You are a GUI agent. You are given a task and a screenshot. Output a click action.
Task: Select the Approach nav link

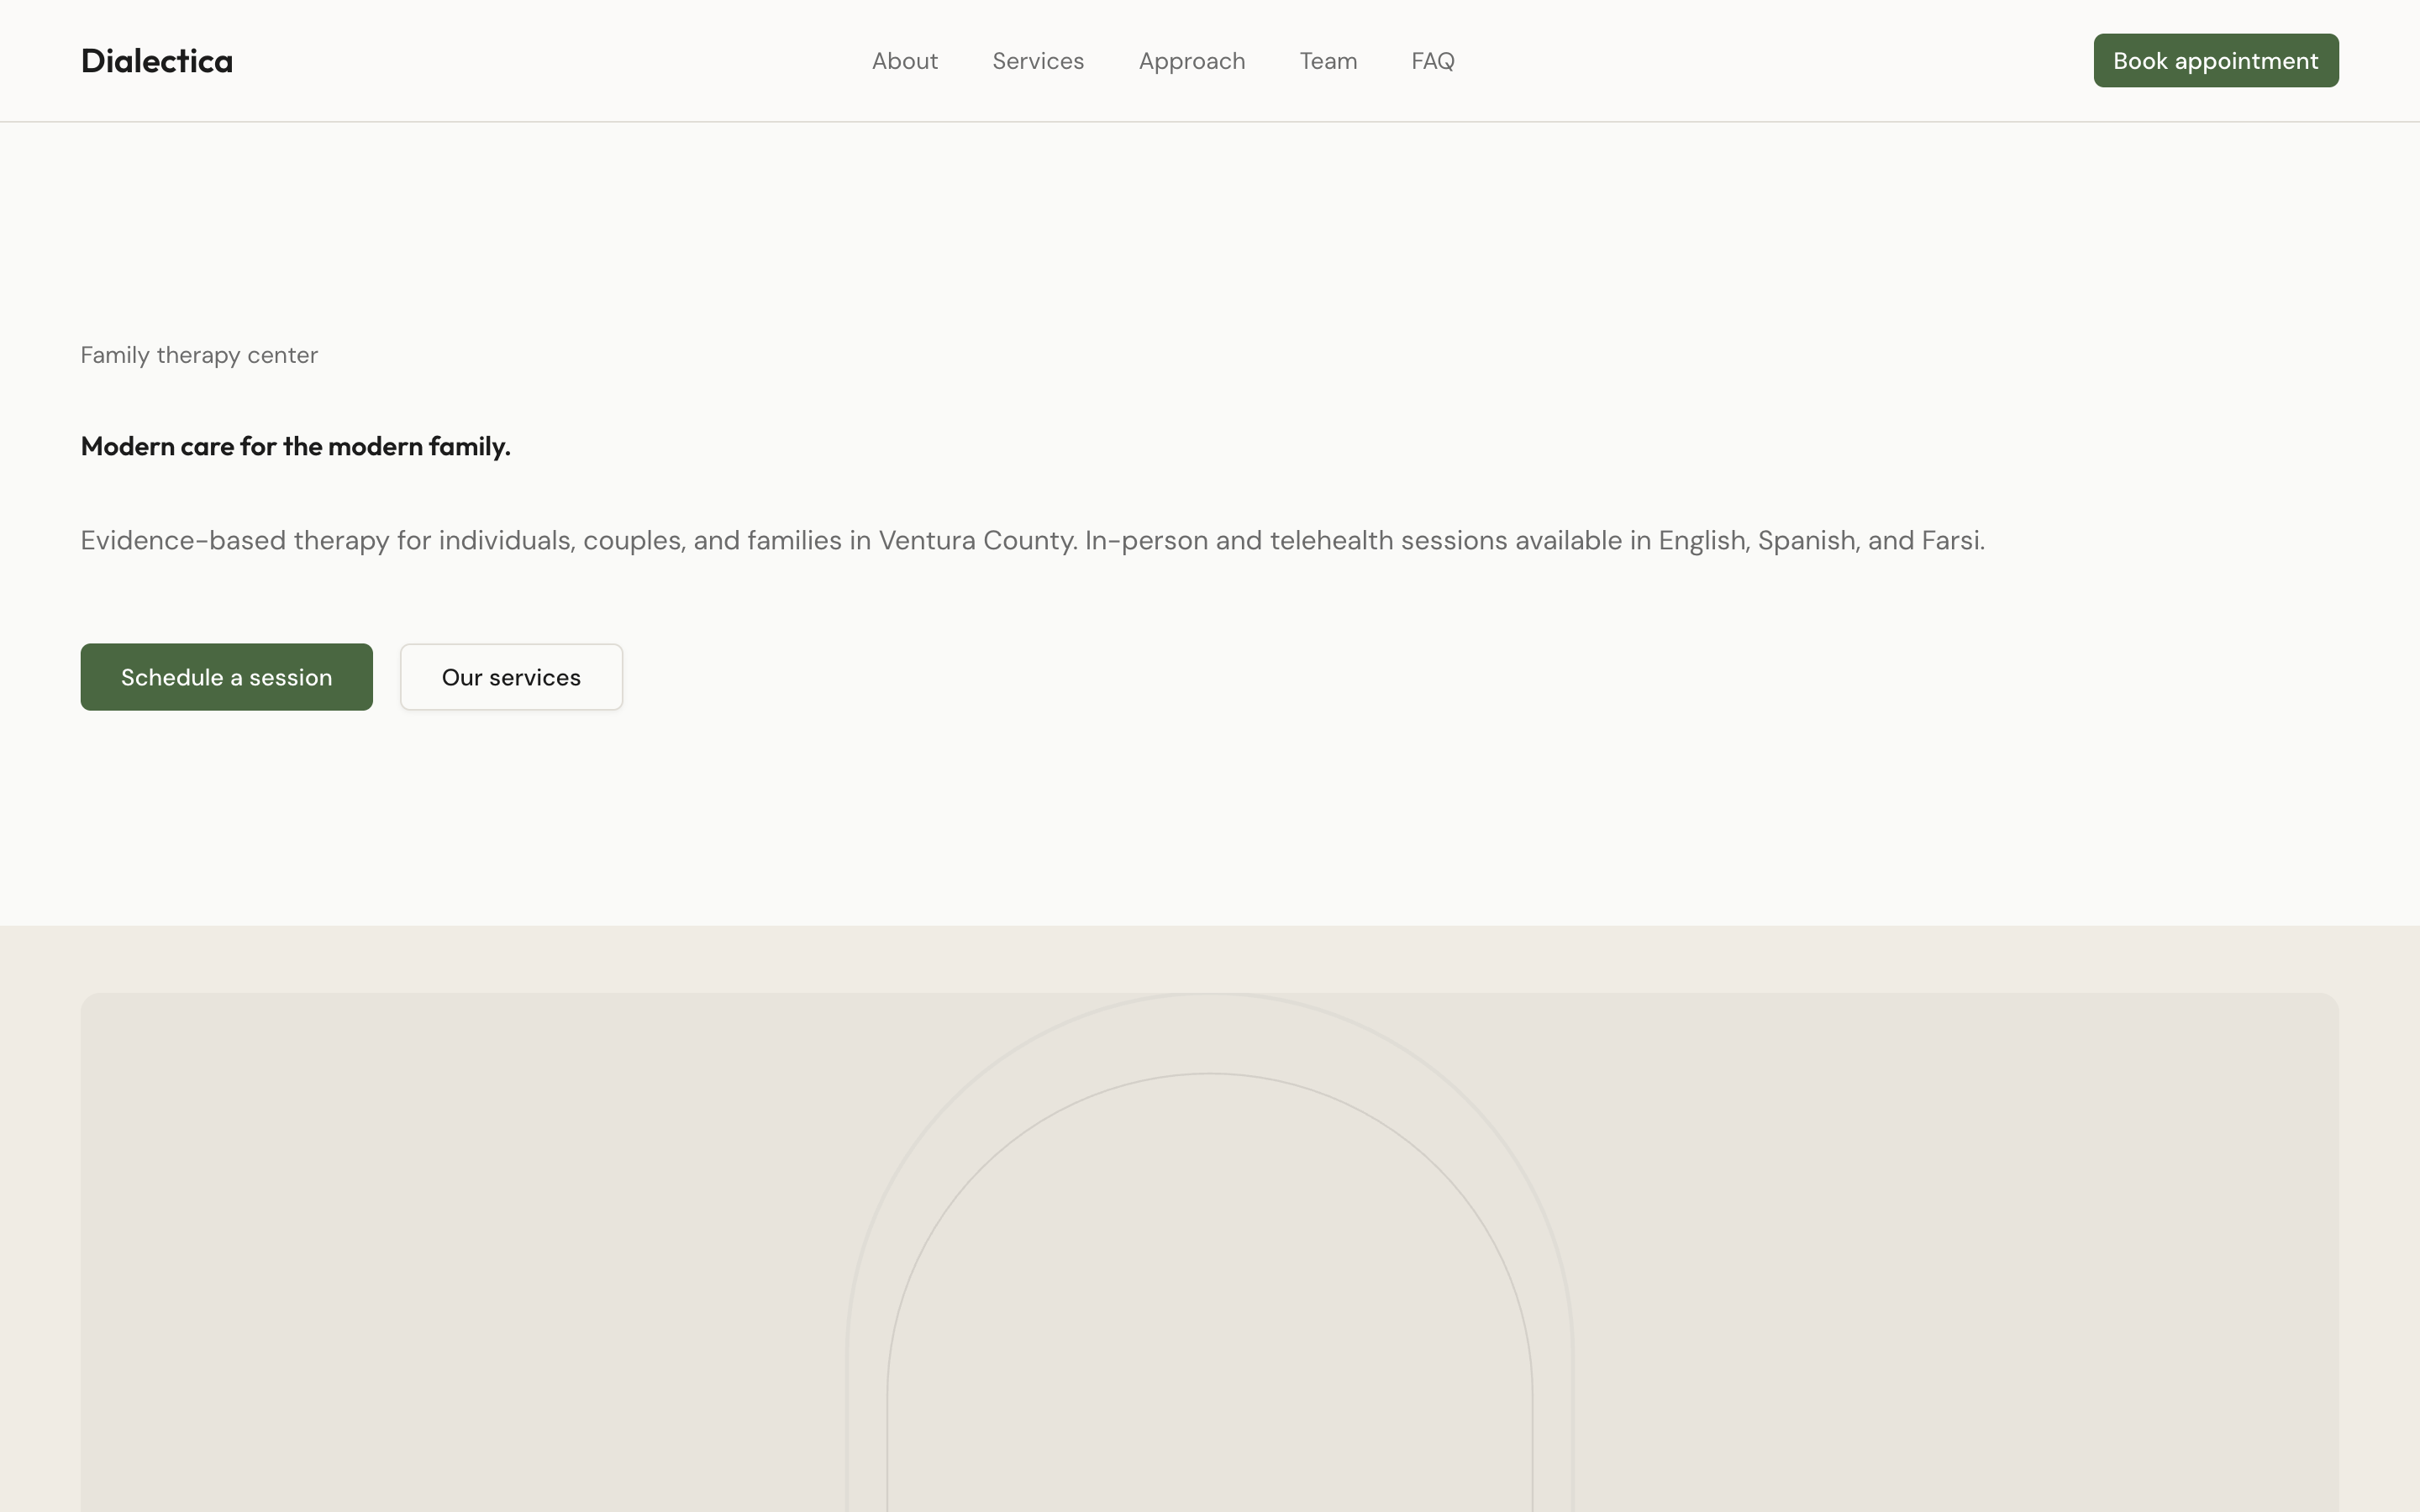click(x=1192, y=61)
